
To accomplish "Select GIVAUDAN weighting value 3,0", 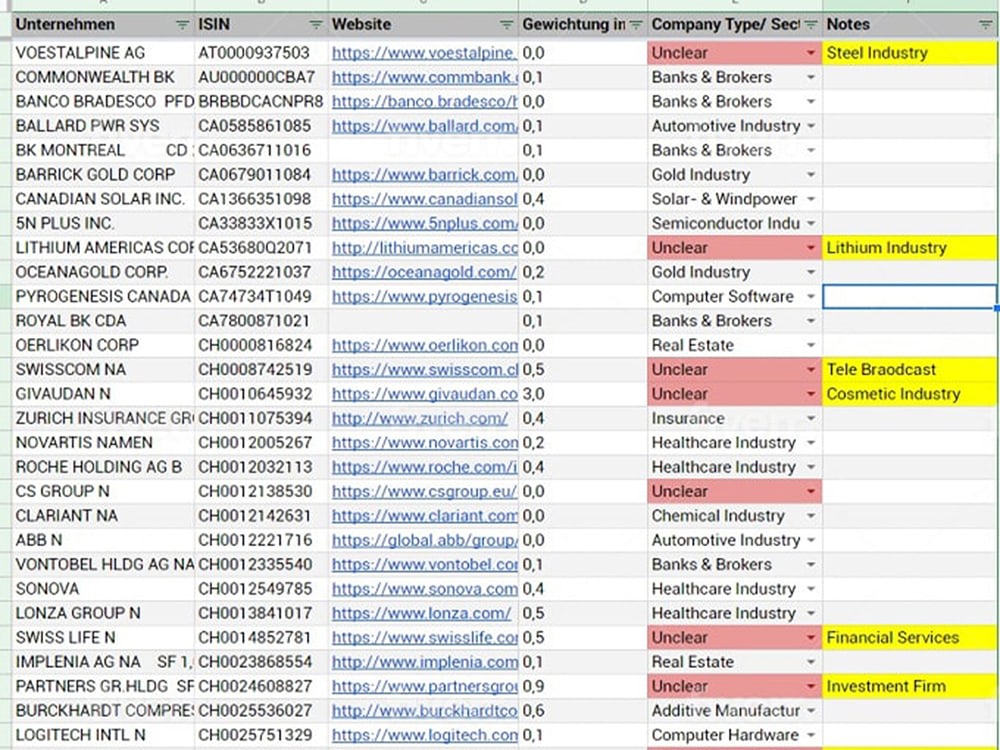I will [584, 393].
